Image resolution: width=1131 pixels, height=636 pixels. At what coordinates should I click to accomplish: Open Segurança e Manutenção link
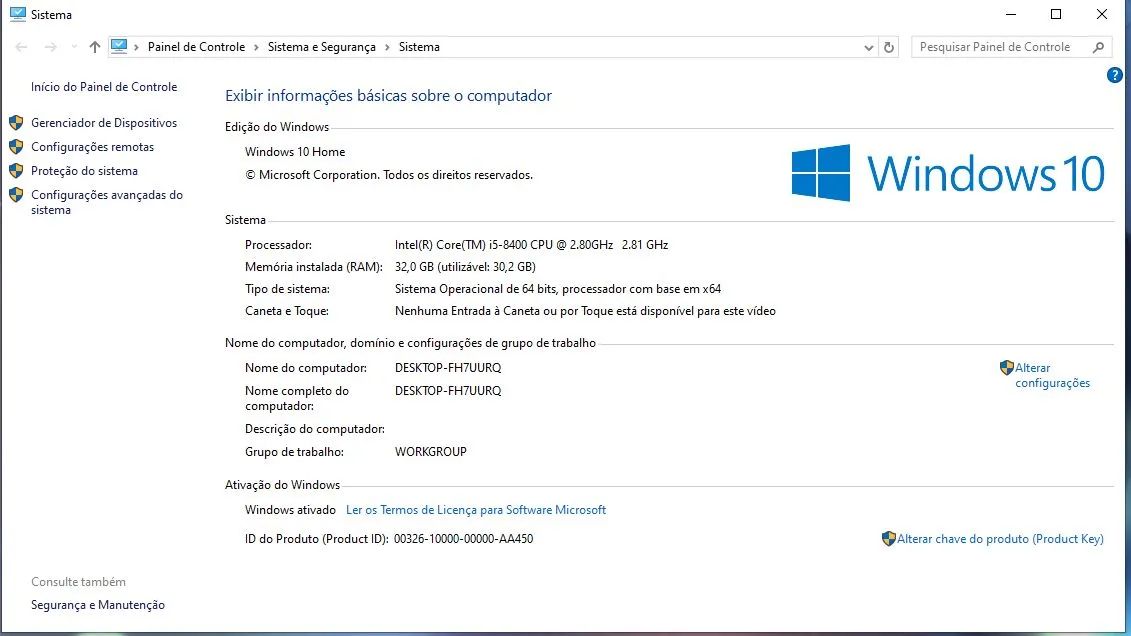(98, 605)
